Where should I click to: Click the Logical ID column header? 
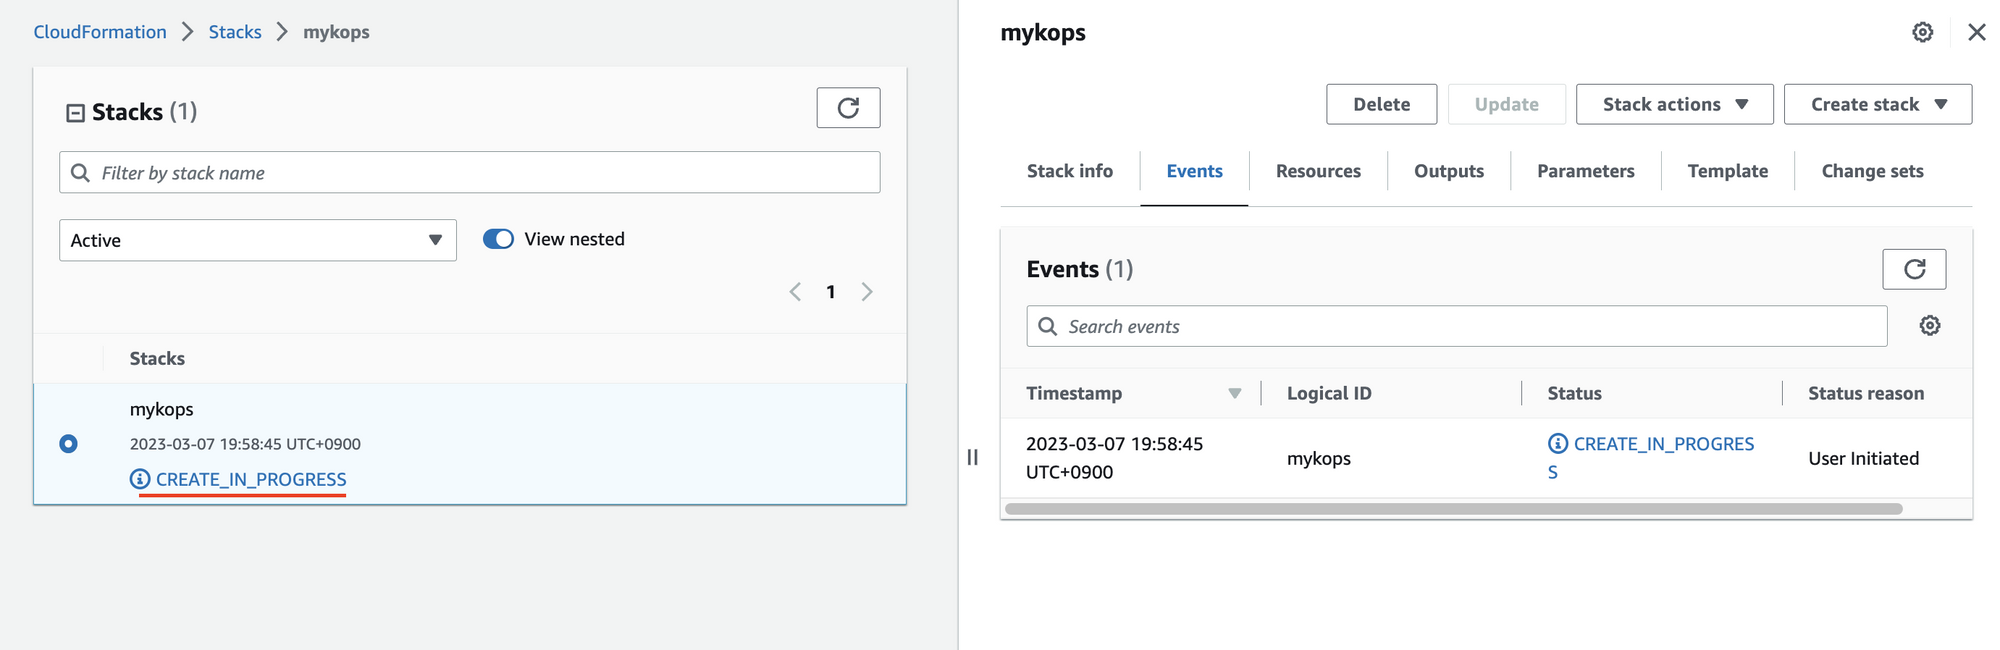[x=1329, y=393]
